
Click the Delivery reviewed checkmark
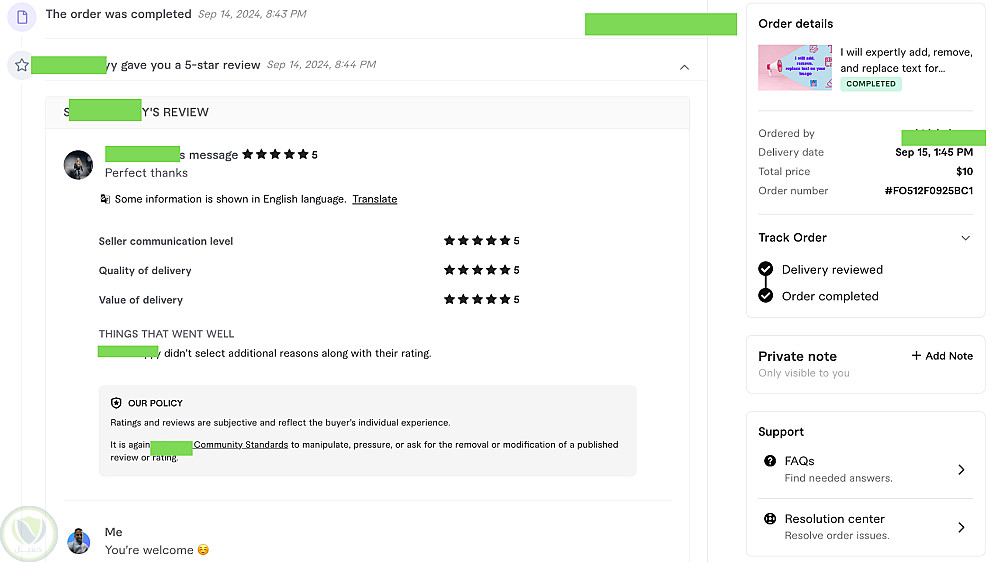point(766,269)
